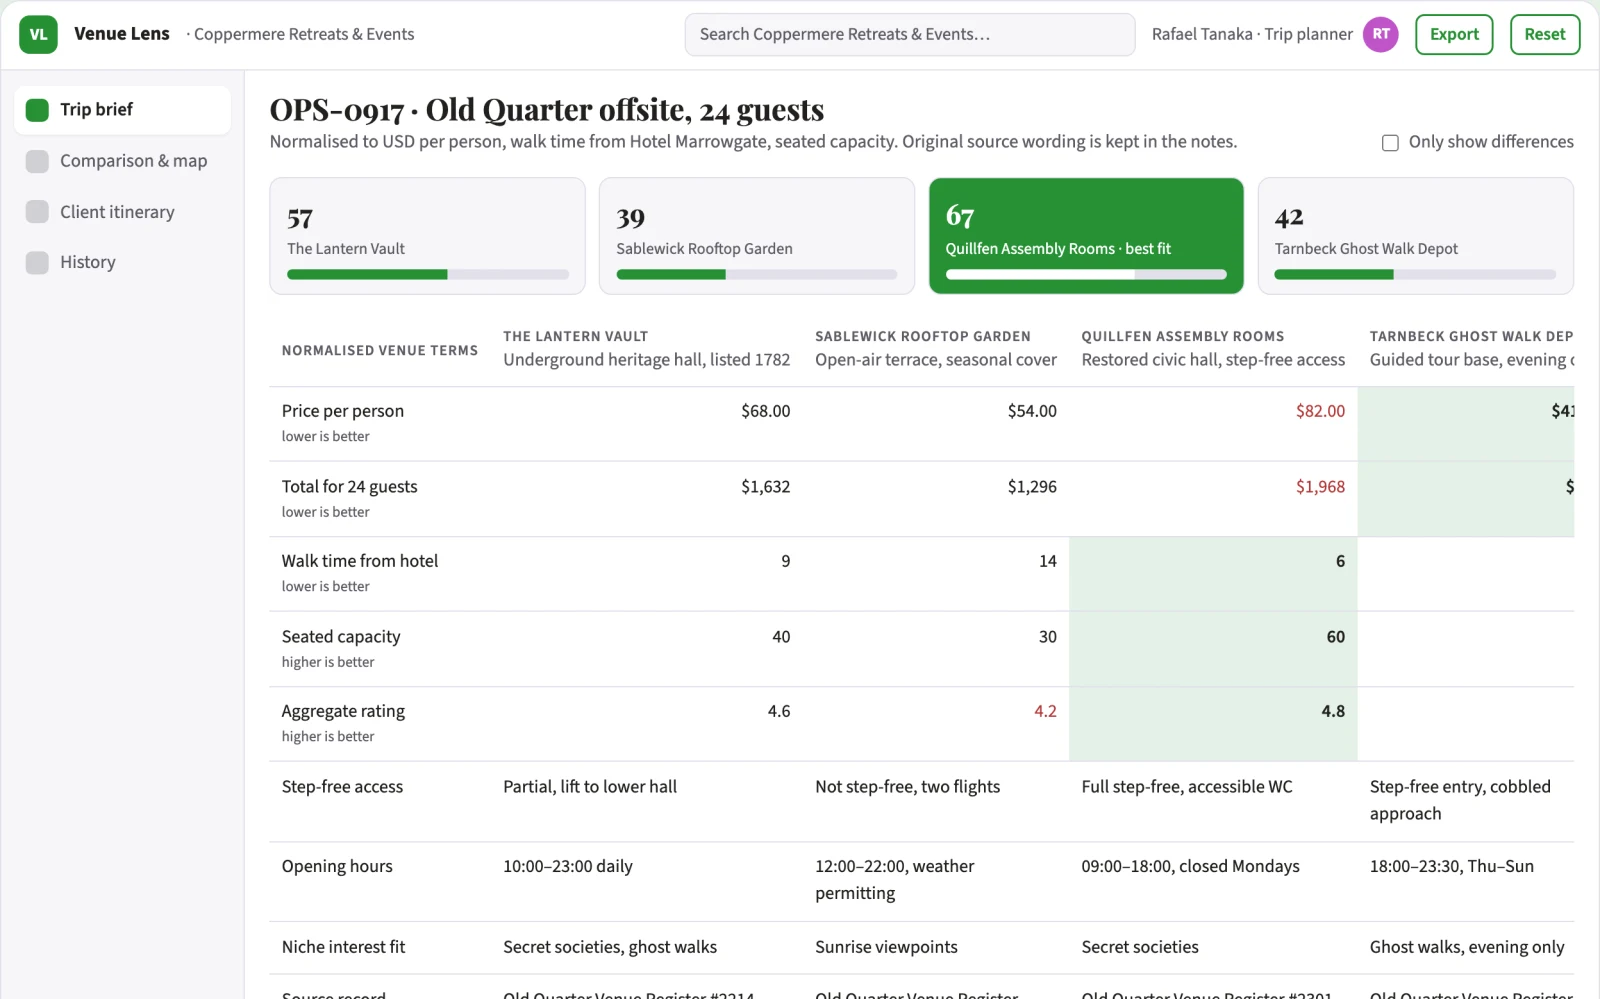This screenshot has width=1600, height=999.
Task: Click Quillfen Assembly Rooms score progress bar
Action: [x=1086, y=274]
